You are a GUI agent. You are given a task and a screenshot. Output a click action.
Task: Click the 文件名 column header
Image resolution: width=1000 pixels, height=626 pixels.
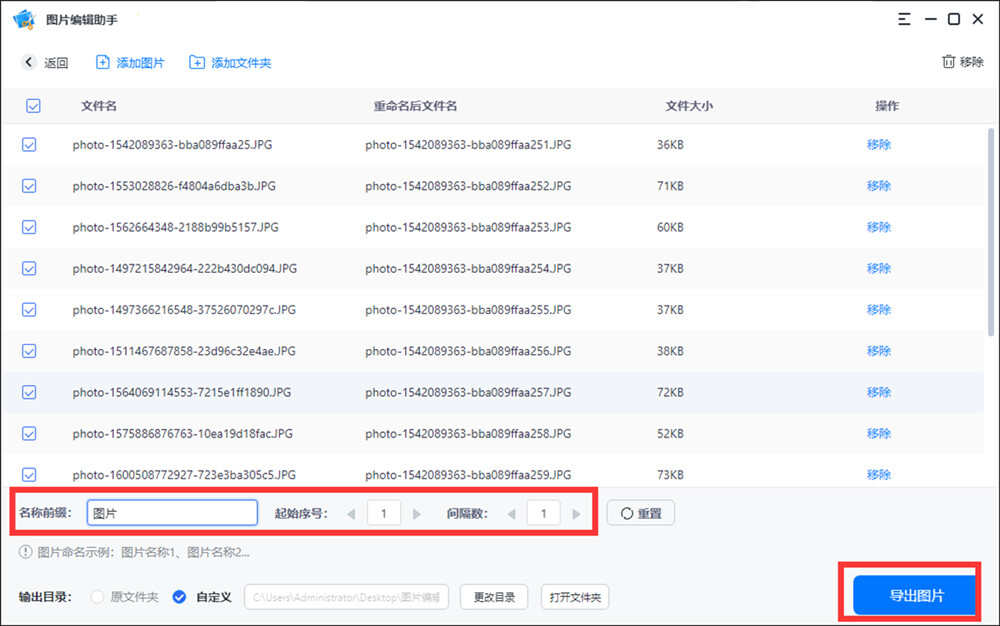99,106
